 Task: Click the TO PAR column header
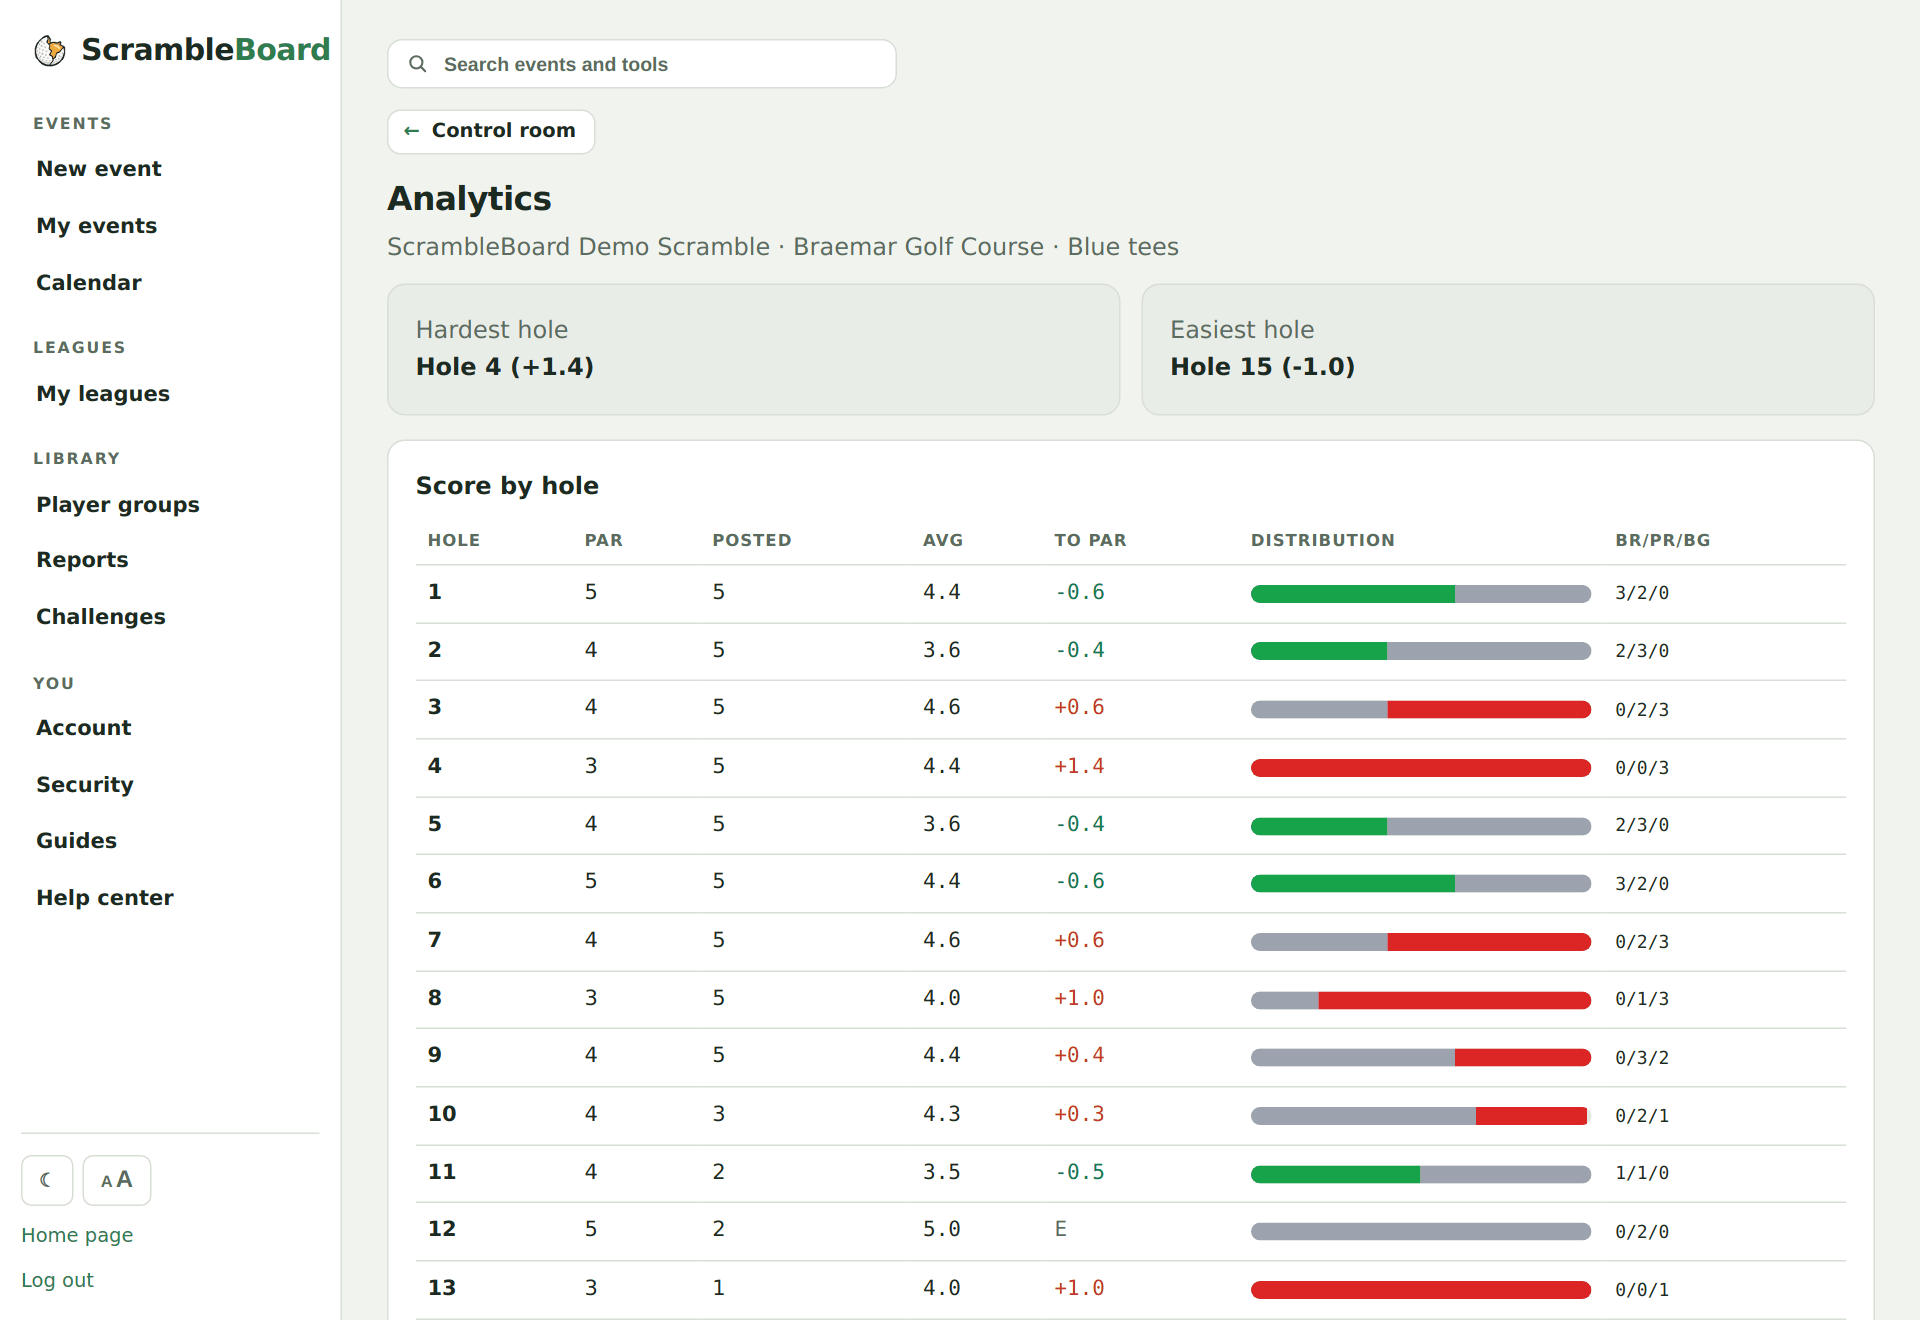pos(1090,540)
